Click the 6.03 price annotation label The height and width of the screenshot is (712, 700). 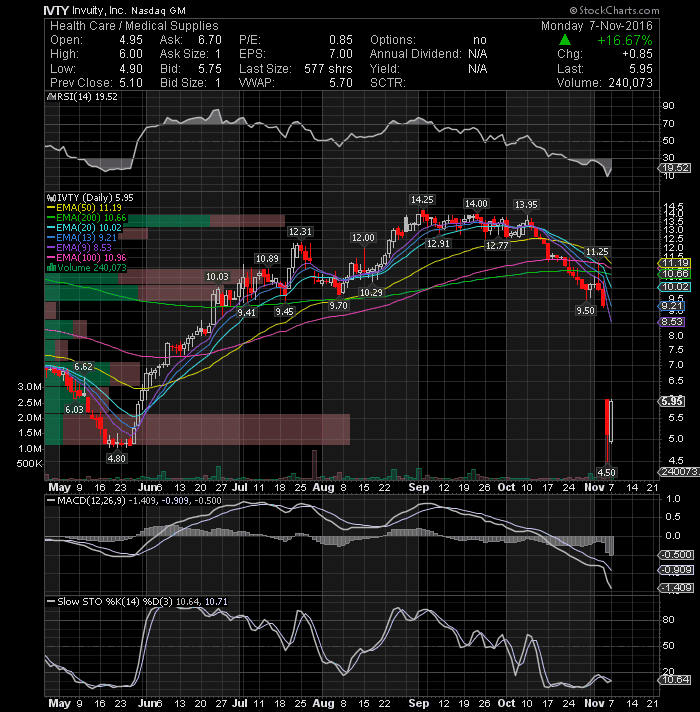[x=74, y=410]
